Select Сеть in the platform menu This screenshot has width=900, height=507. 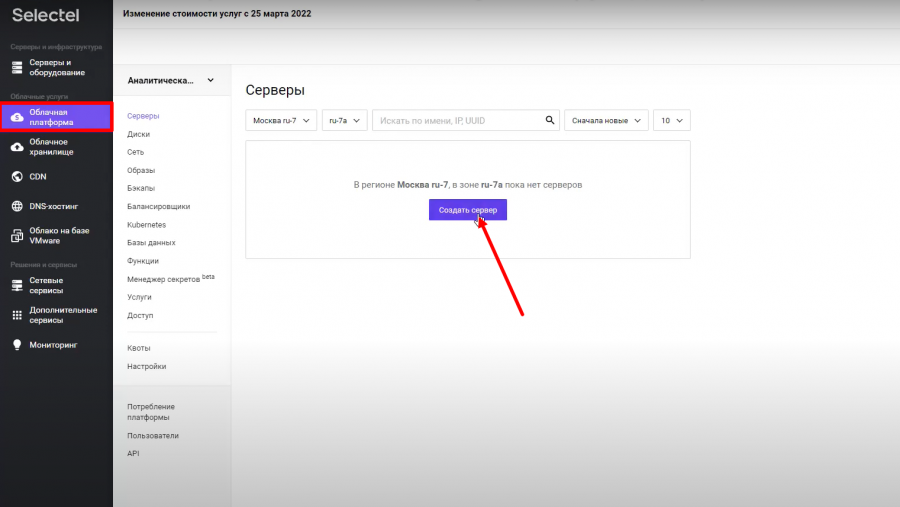tap(135, 152)
